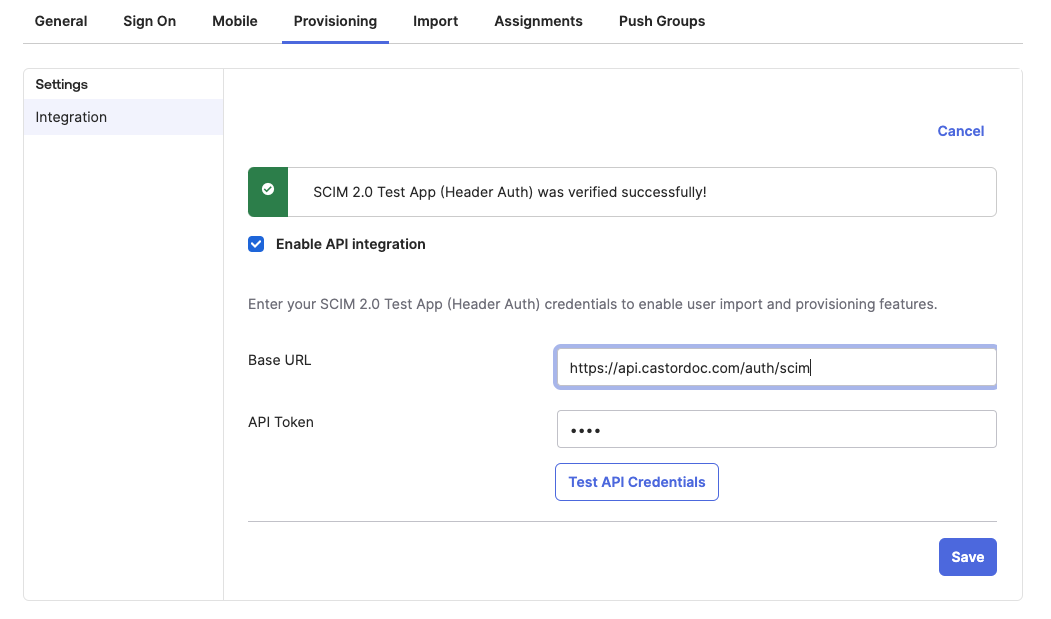Click the Base URL field label
The height and width of the screenshot is (619, 1051).
[279, 360]
